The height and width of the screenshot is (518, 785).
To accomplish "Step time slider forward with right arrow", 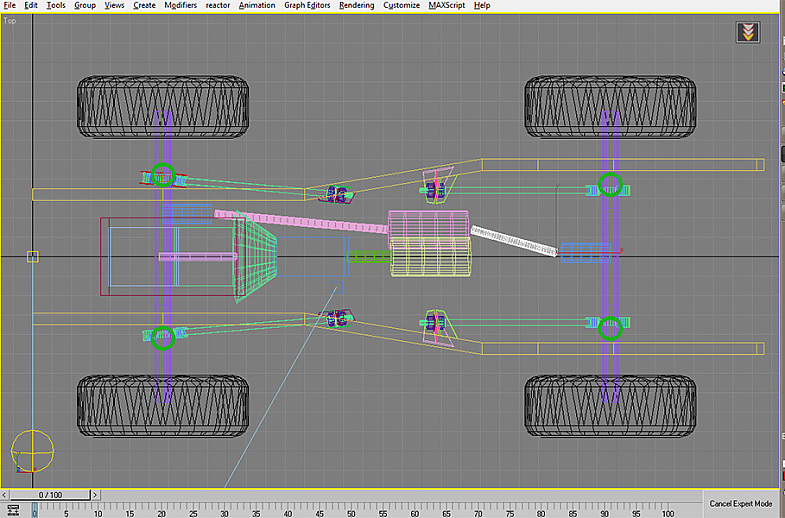I will click(x=97, y=495).
